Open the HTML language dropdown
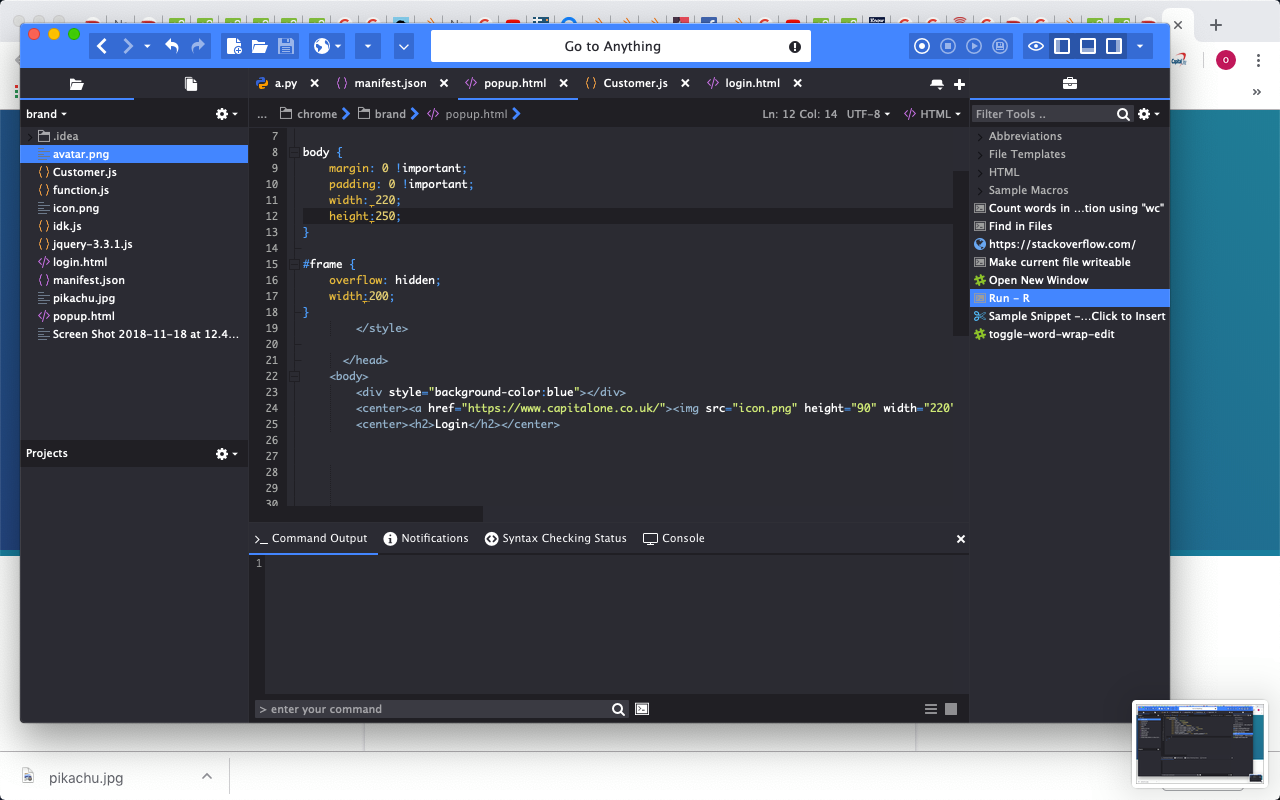Screen dimensions: 1280x800 [932, 114]
